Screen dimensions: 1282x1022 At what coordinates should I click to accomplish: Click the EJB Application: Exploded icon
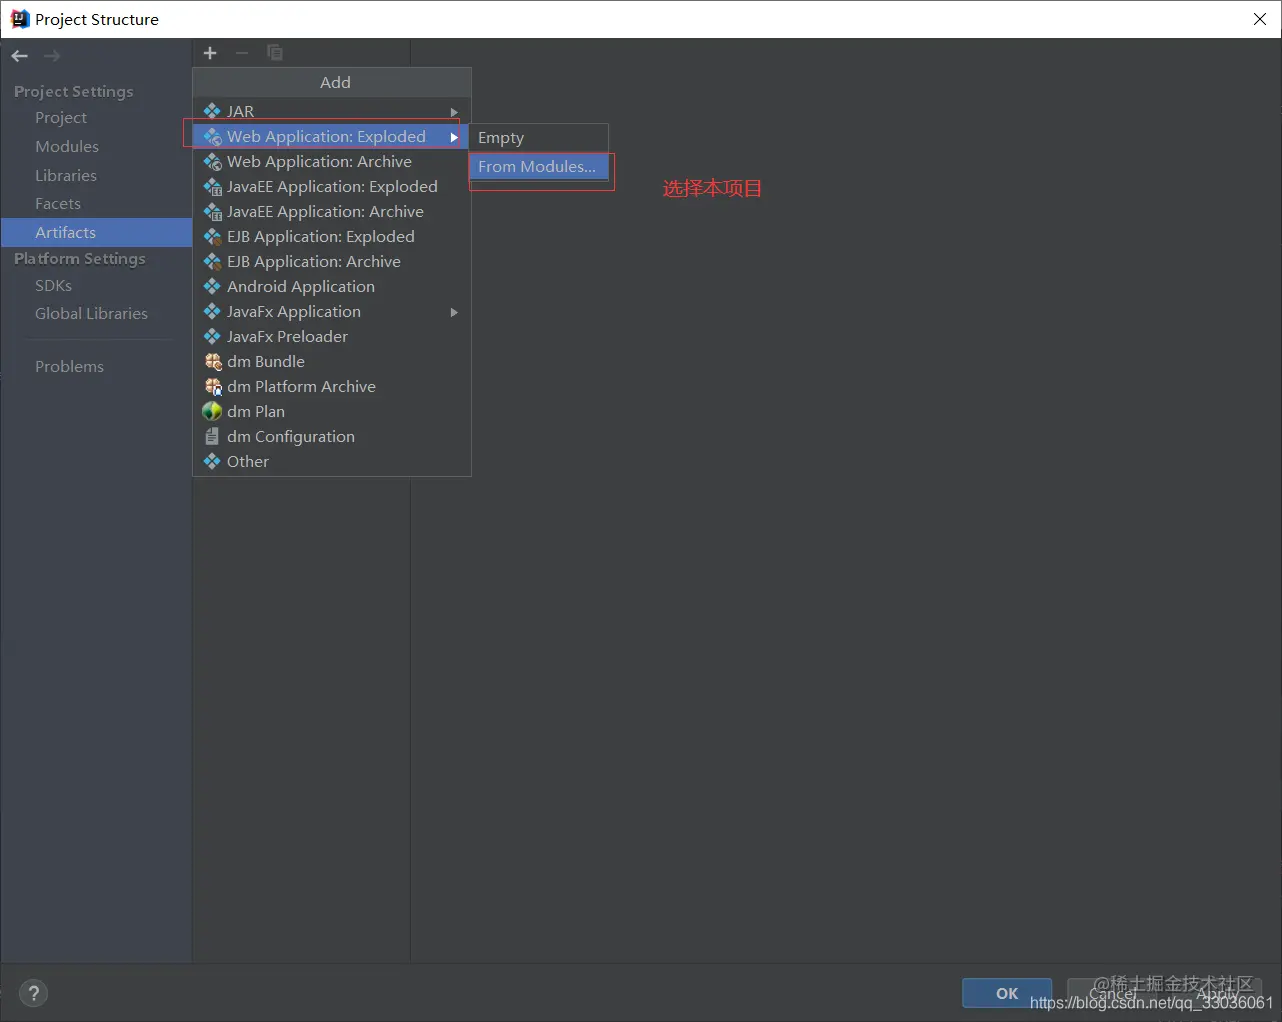[x=212, y=236]
